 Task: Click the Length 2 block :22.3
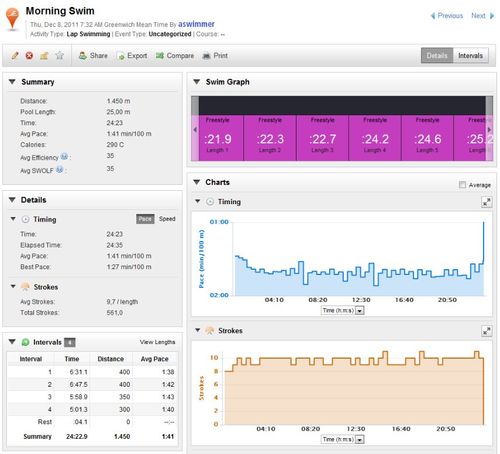tap(270, 138)
